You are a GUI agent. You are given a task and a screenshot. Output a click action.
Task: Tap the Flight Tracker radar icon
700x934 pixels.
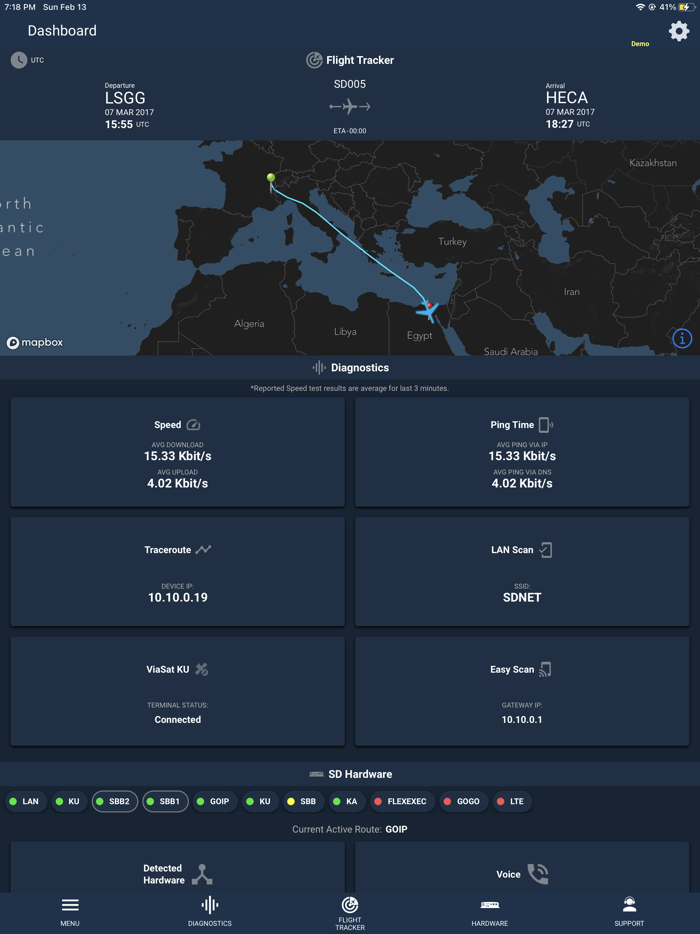click(314, 60)
